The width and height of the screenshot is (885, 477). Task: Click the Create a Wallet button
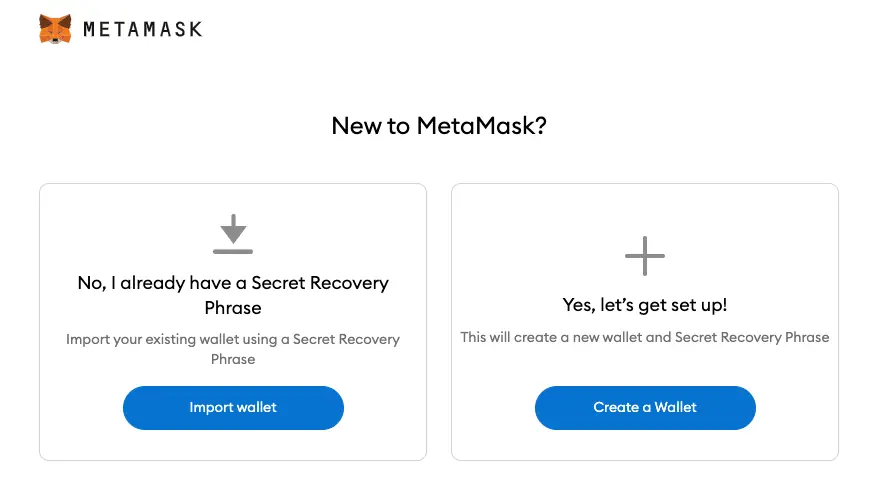(x=645, y=408)
